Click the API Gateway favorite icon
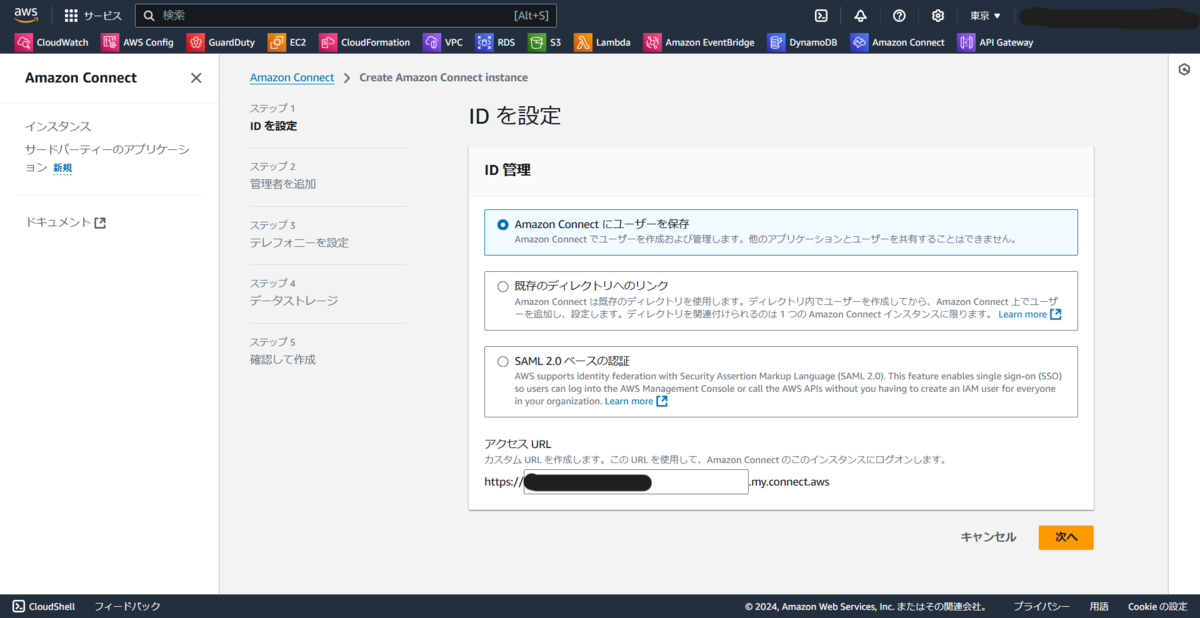This screenshot has height=618, width=1200. pos(966,42)
